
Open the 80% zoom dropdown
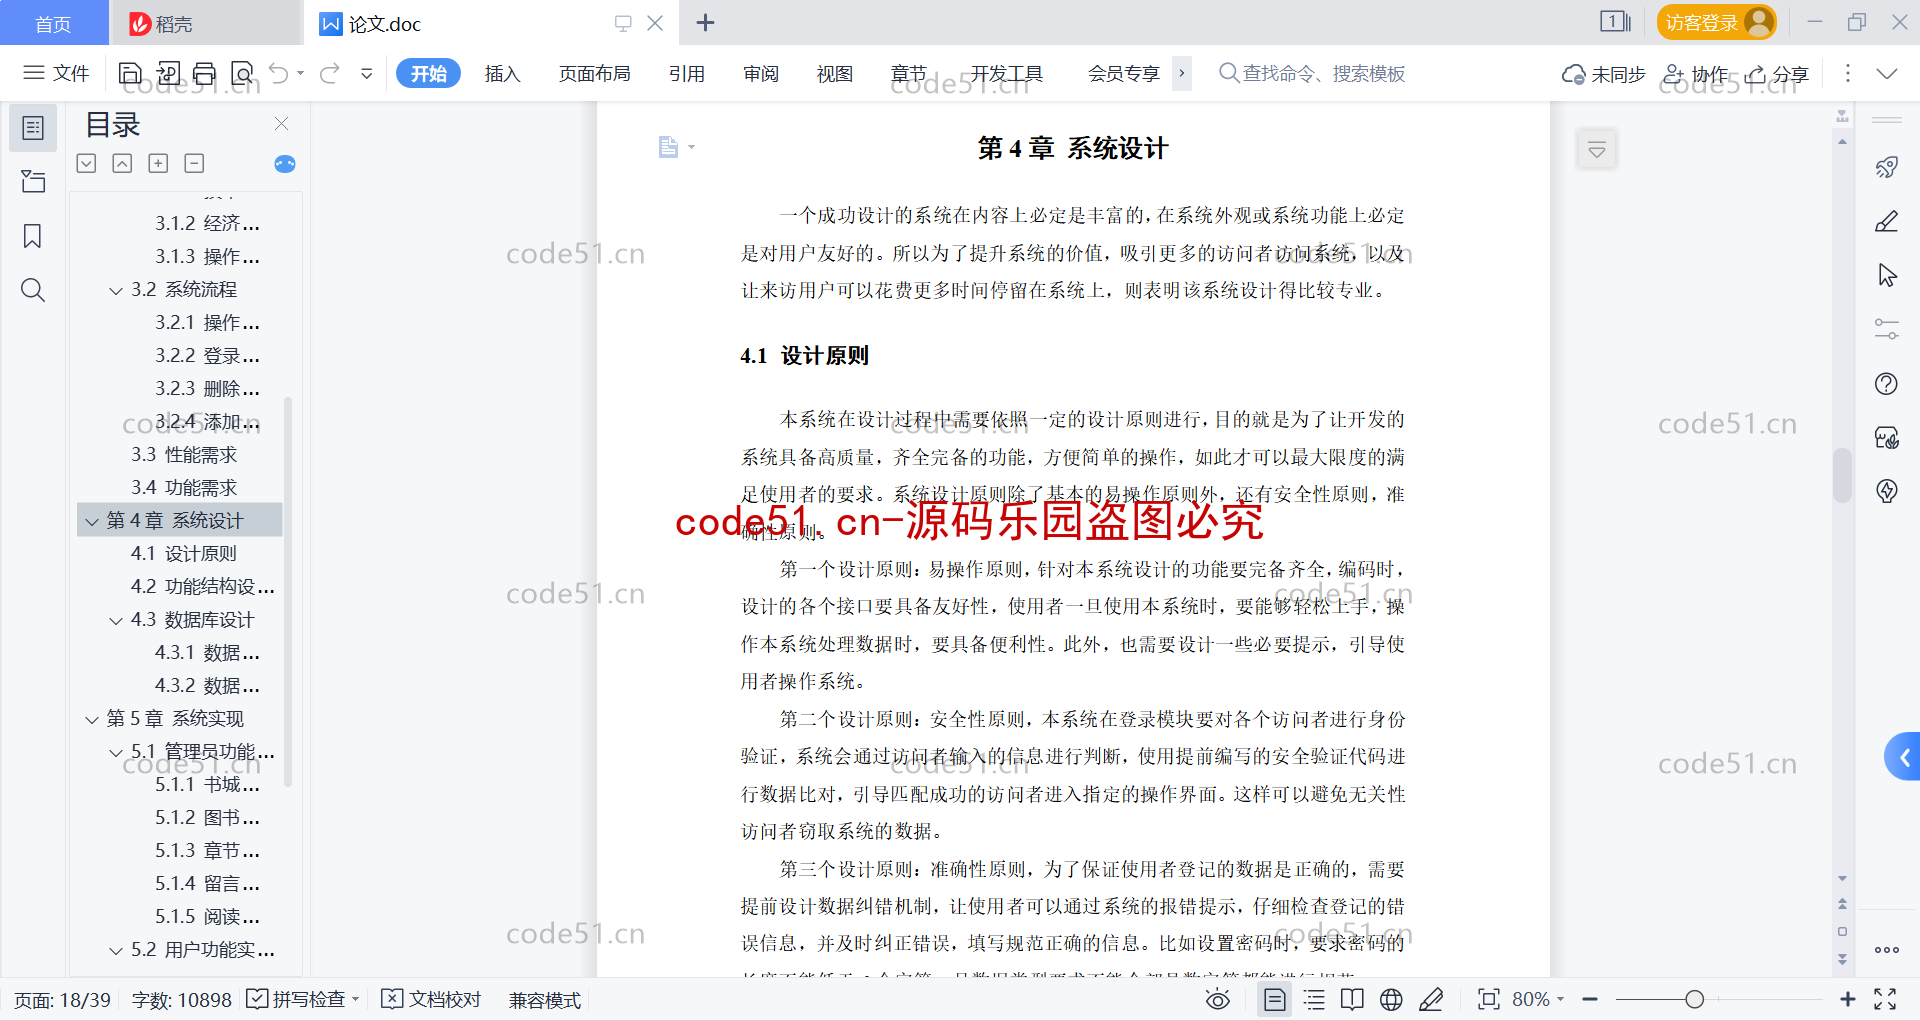pyautogui.click(x=1538, y=999)
